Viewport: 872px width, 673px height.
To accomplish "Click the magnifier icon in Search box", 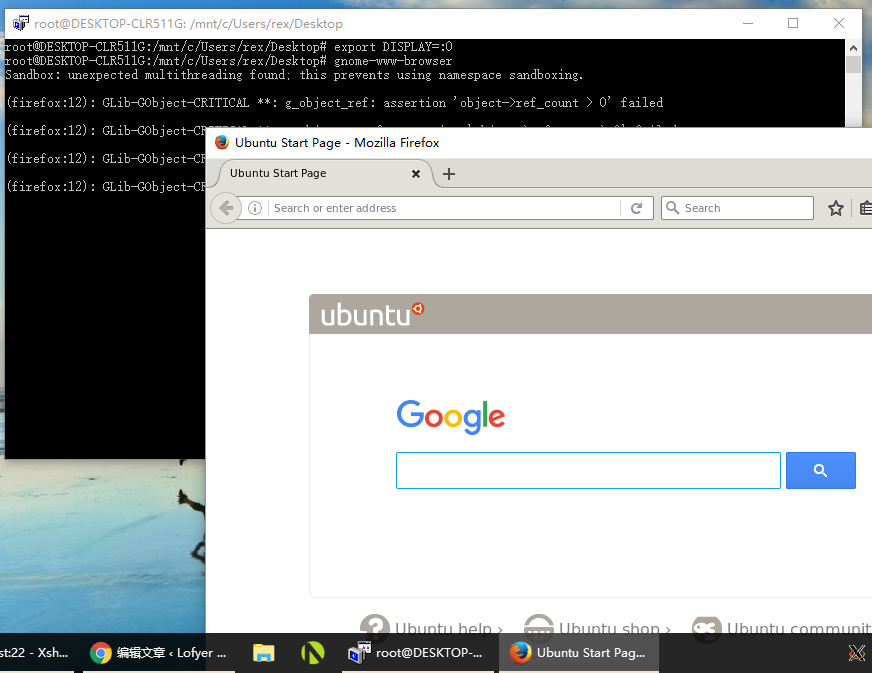I will [672, 208].
